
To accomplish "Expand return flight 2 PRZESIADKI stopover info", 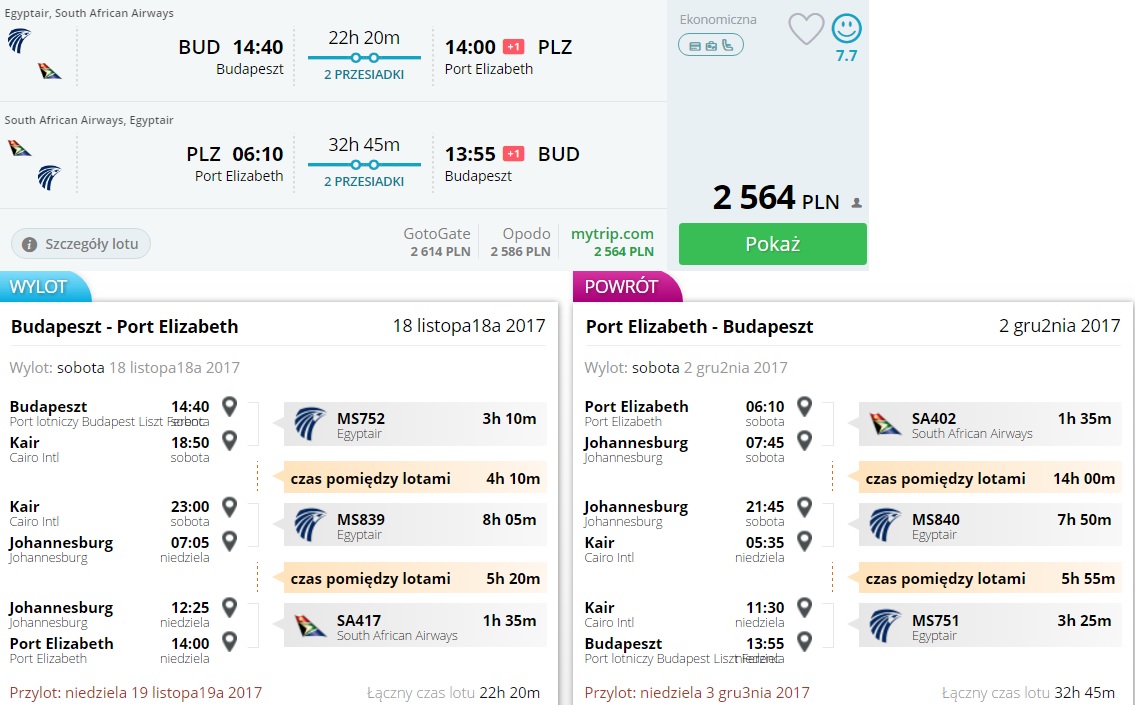I will pyautogui.click(x=364, y=182).
